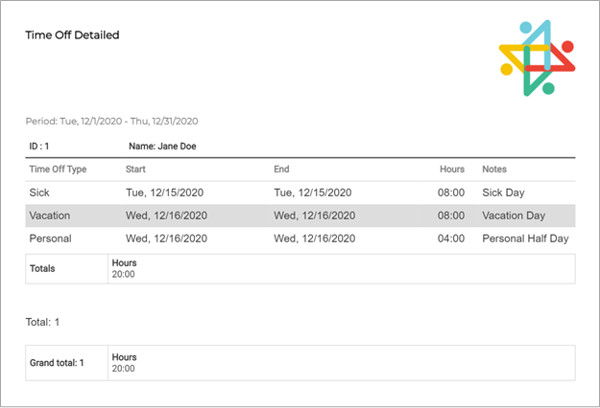
Task: Click the End column header
Action: click(281, 169)
